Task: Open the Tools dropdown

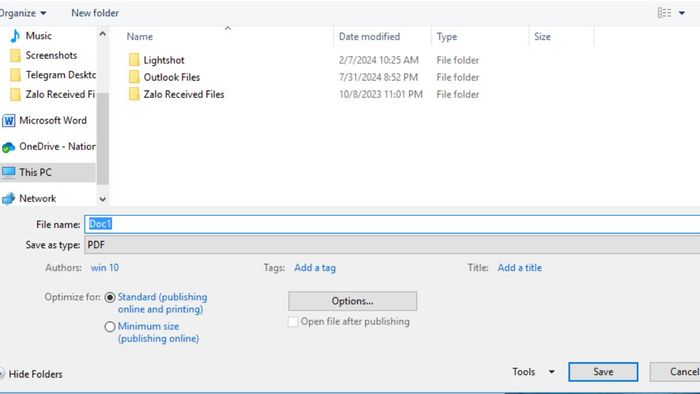Action: point(533,372)
